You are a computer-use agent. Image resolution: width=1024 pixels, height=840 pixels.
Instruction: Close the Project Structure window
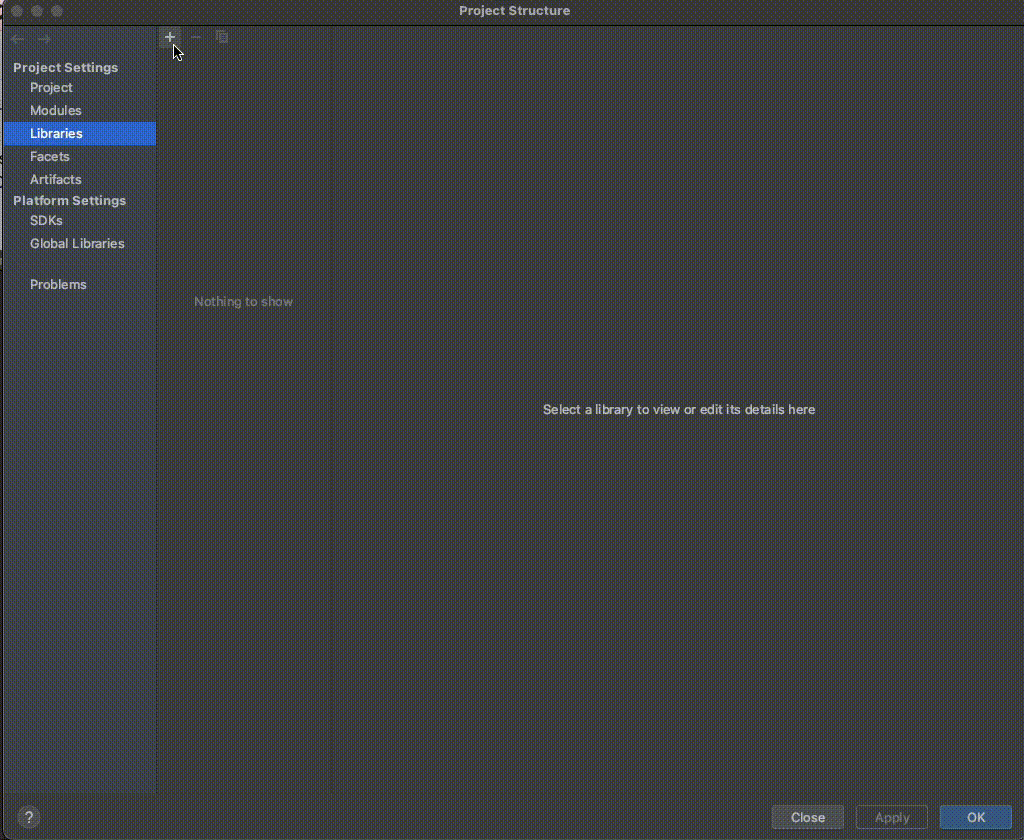pos(17,11)
